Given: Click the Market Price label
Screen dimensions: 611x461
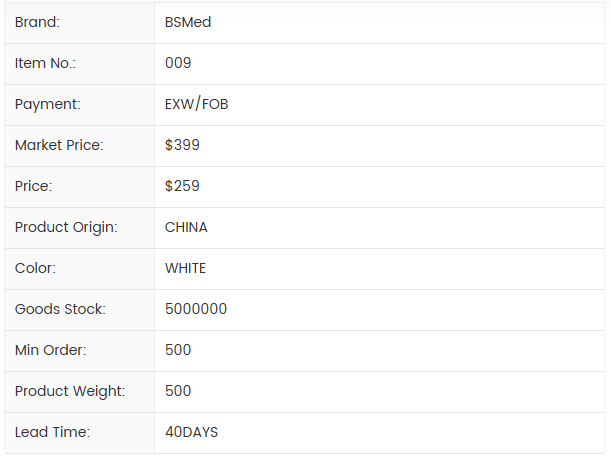Looking at the screenshot, I should pos(59,145).
